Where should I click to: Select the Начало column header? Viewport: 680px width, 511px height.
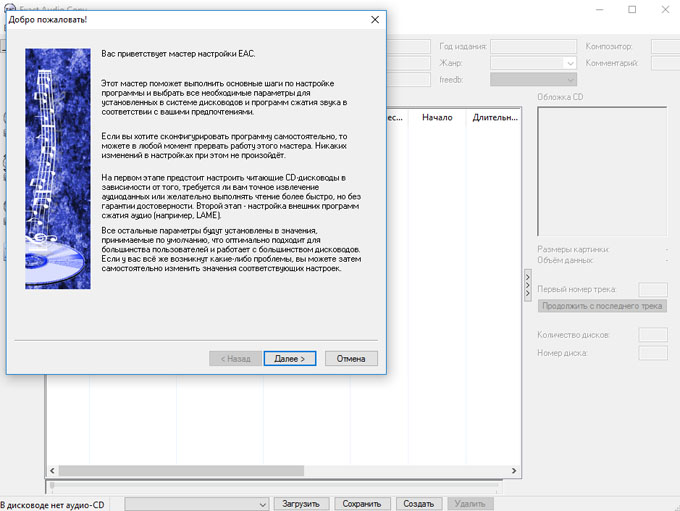(437, 117)
